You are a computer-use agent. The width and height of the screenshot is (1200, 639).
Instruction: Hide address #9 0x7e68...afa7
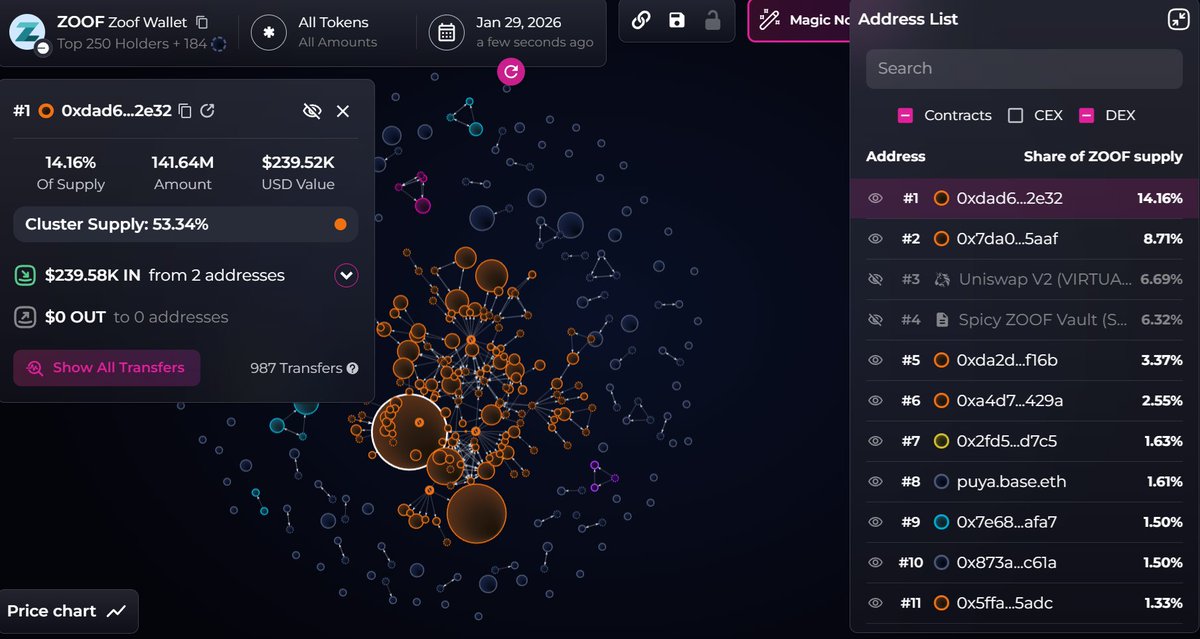point(875,522)
